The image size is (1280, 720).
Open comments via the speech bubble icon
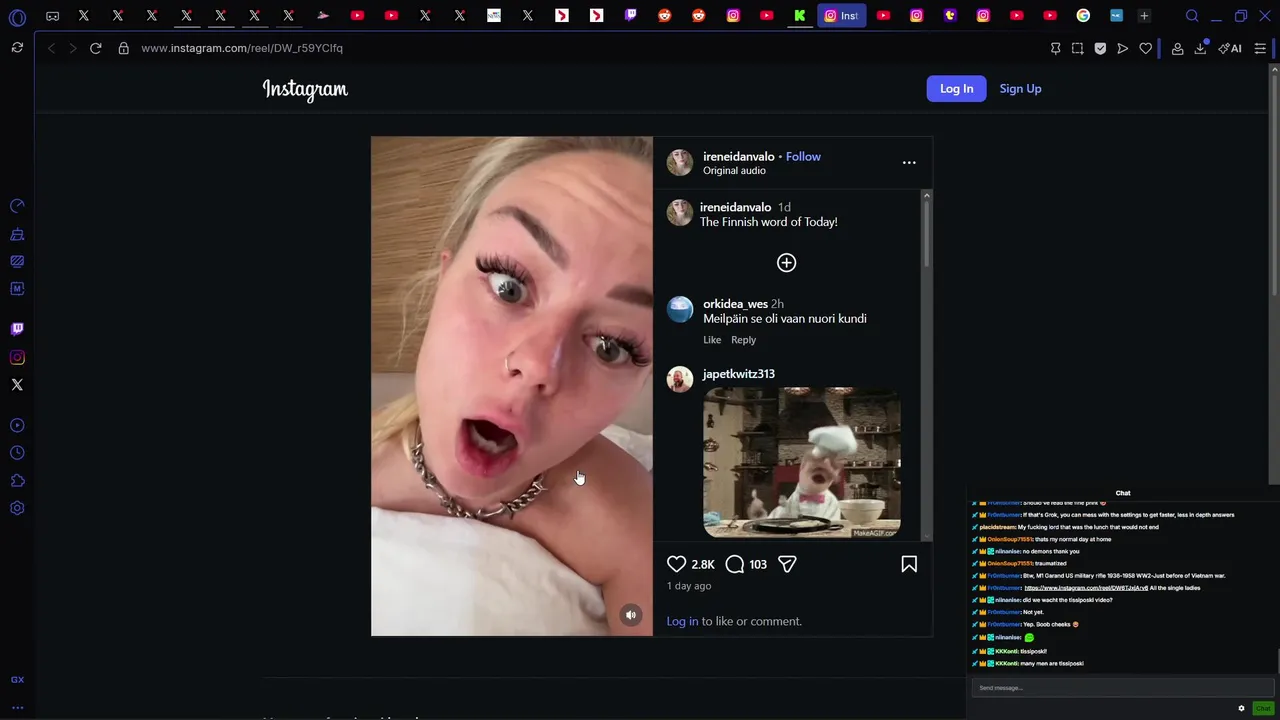[x=735, y=564]
